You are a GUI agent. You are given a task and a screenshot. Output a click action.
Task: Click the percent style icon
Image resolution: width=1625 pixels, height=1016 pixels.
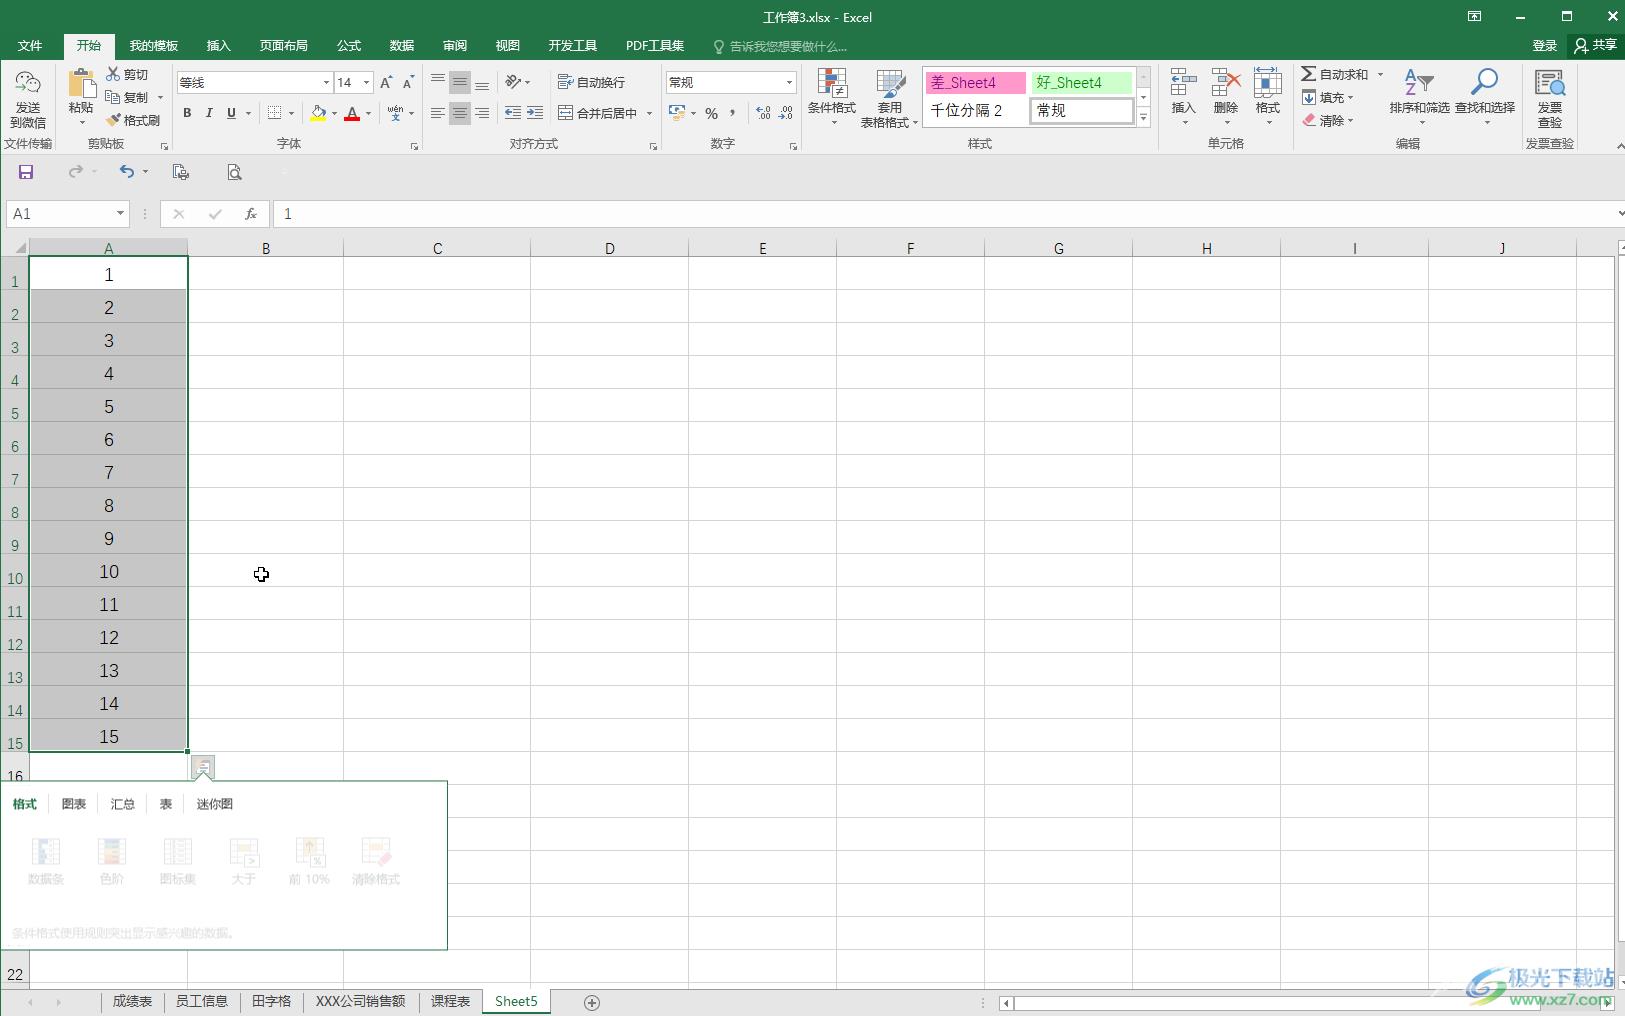tap(711, 113)
